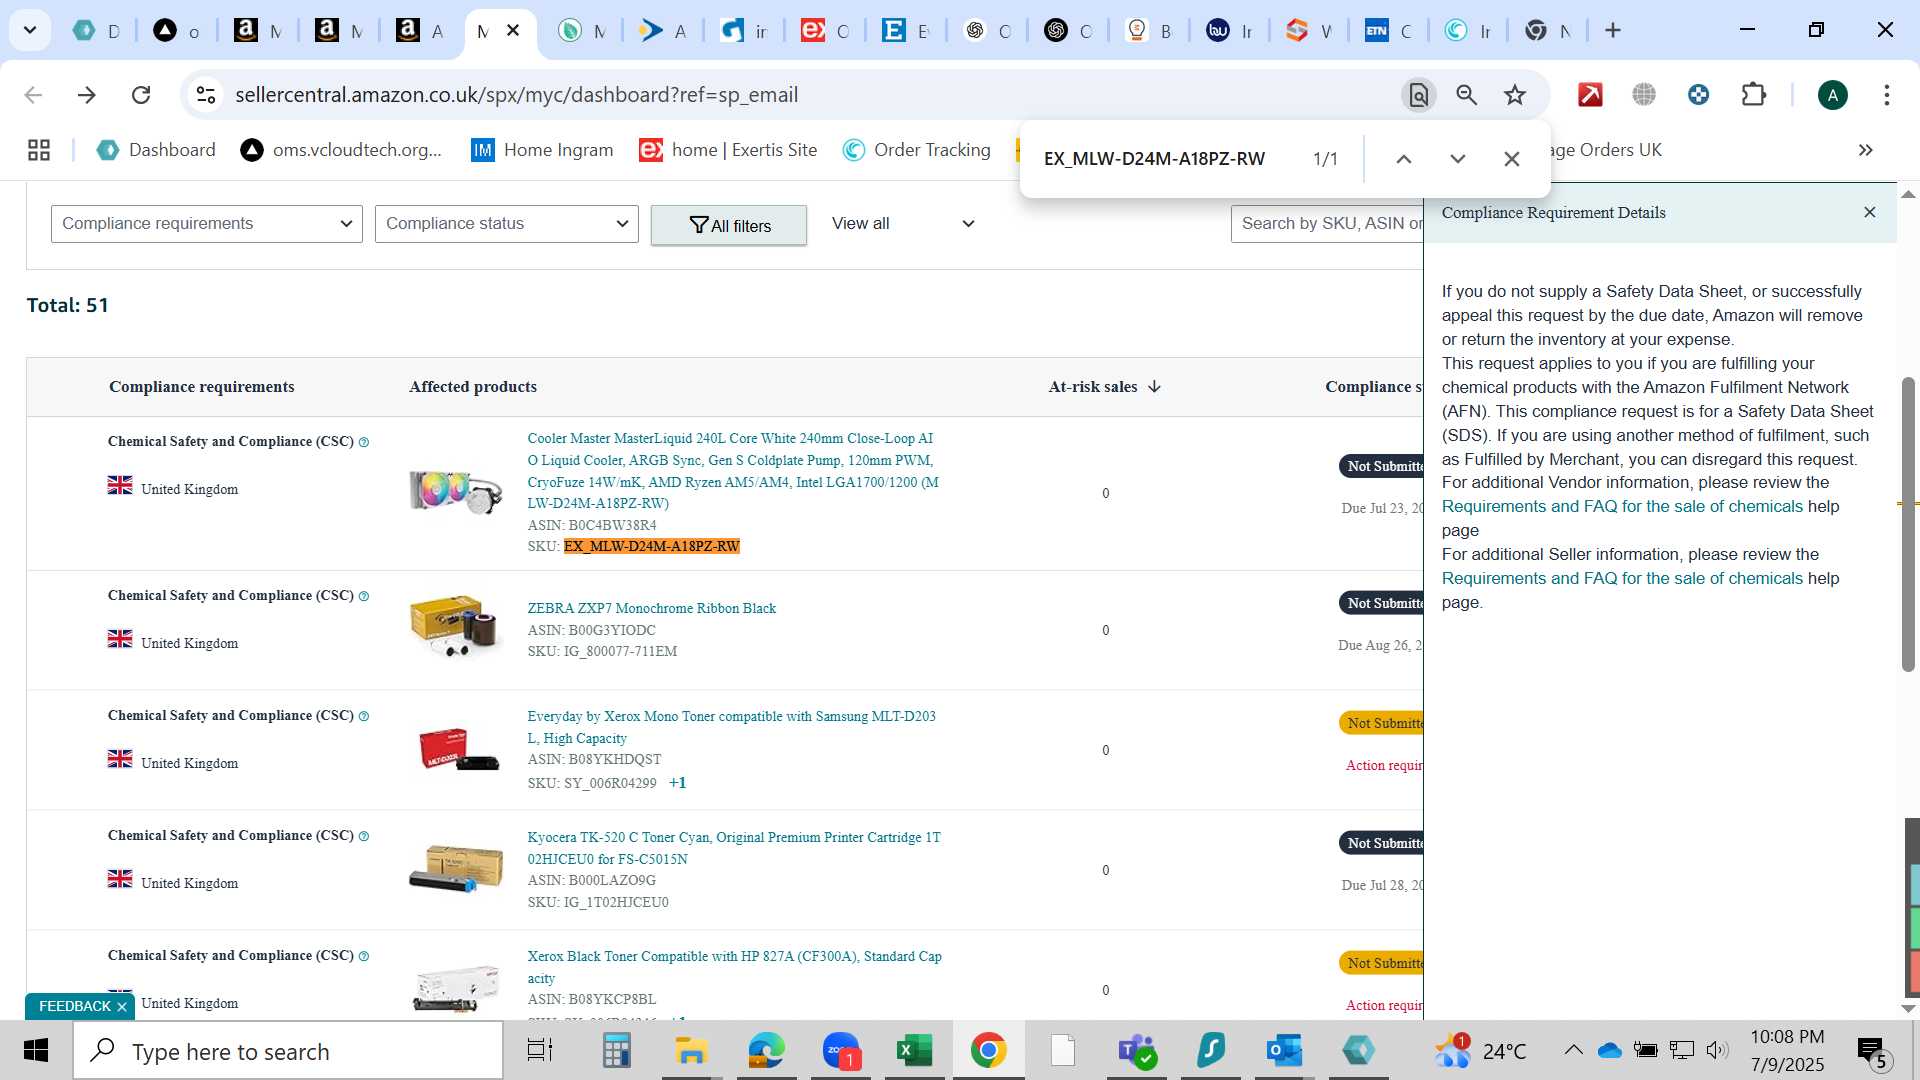Open the Extensions puzzle icon
1920x1080 pixels.
point(1753,95)
